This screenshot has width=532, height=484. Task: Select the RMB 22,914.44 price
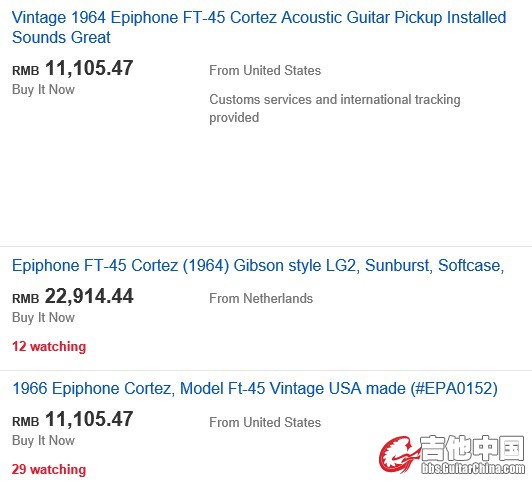(73, 296)
